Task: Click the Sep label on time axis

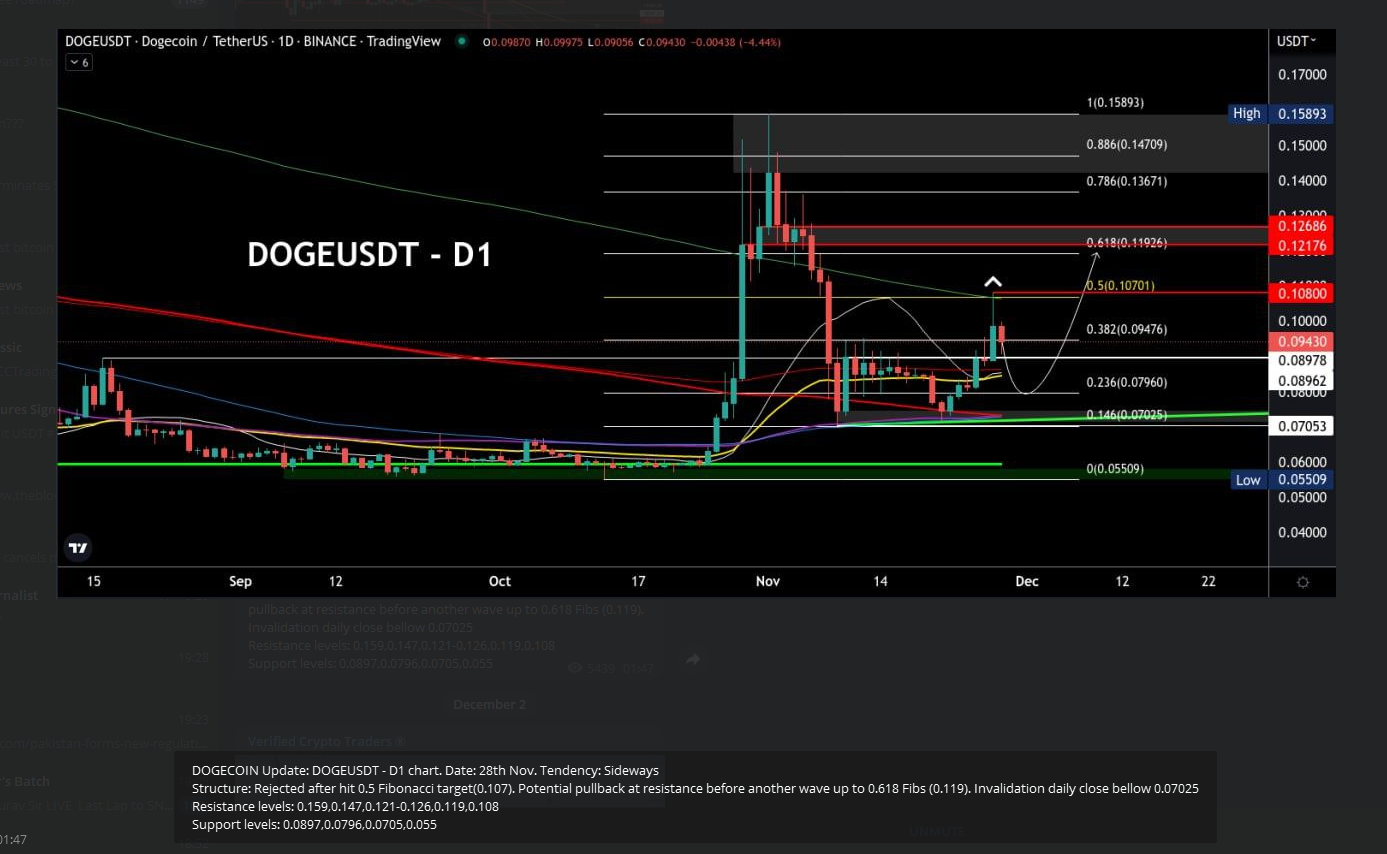Action: [x=240, y=581]
